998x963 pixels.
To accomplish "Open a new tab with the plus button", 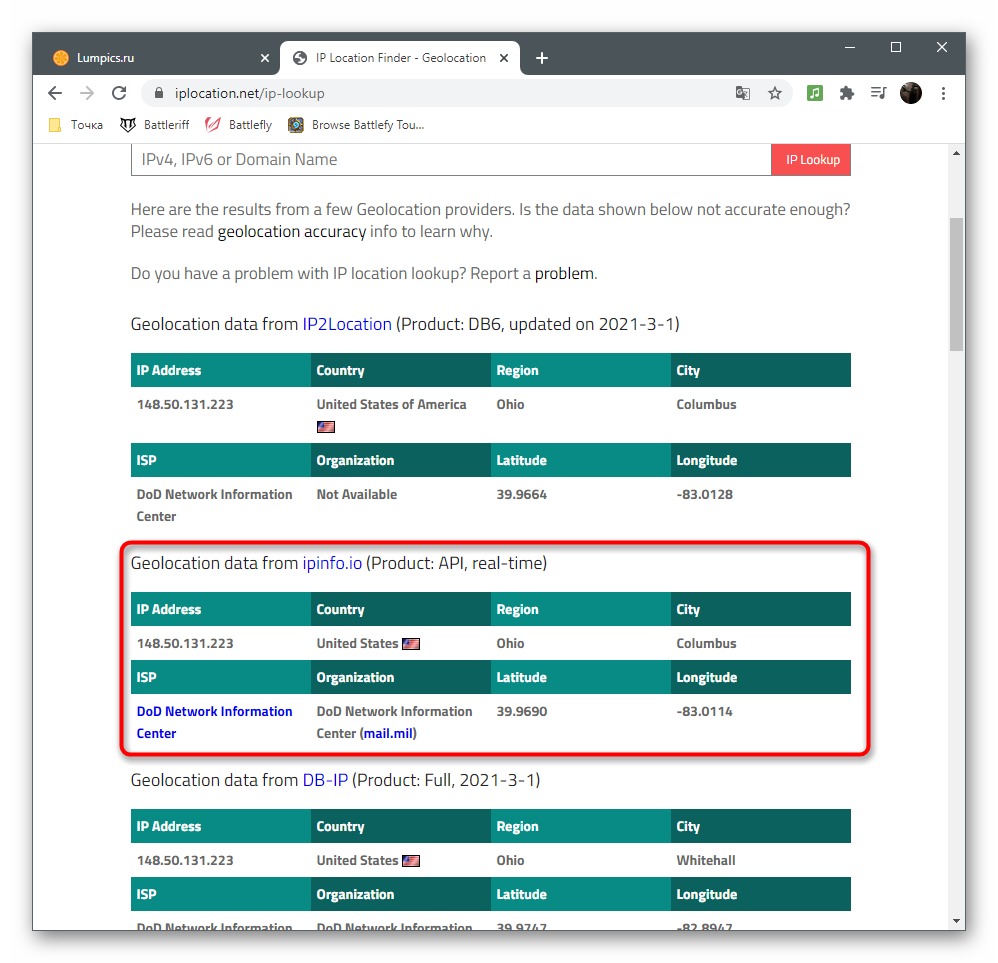I will 542,59.
